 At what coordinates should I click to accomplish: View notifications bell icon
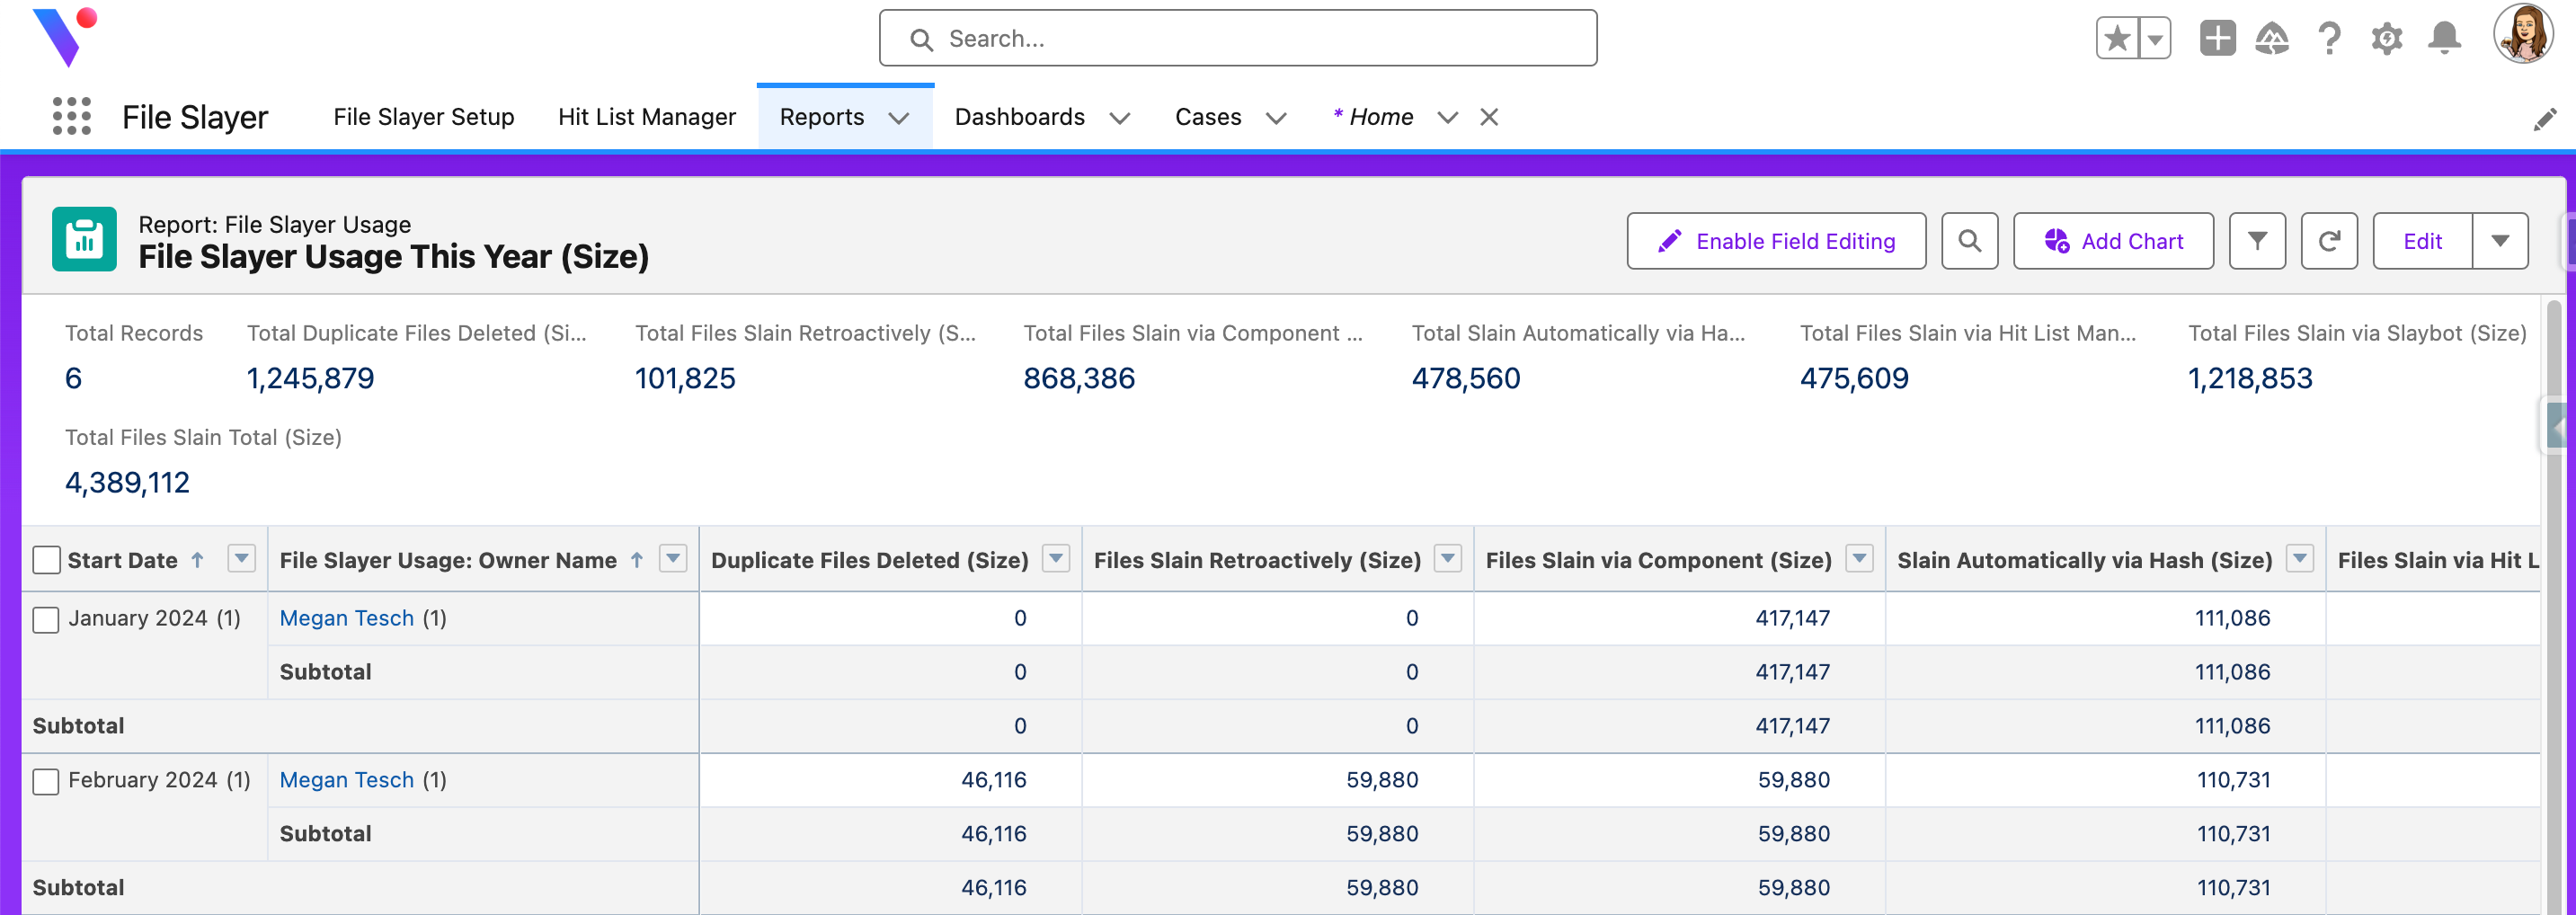pyautogui.click(x=2444, y=39)
